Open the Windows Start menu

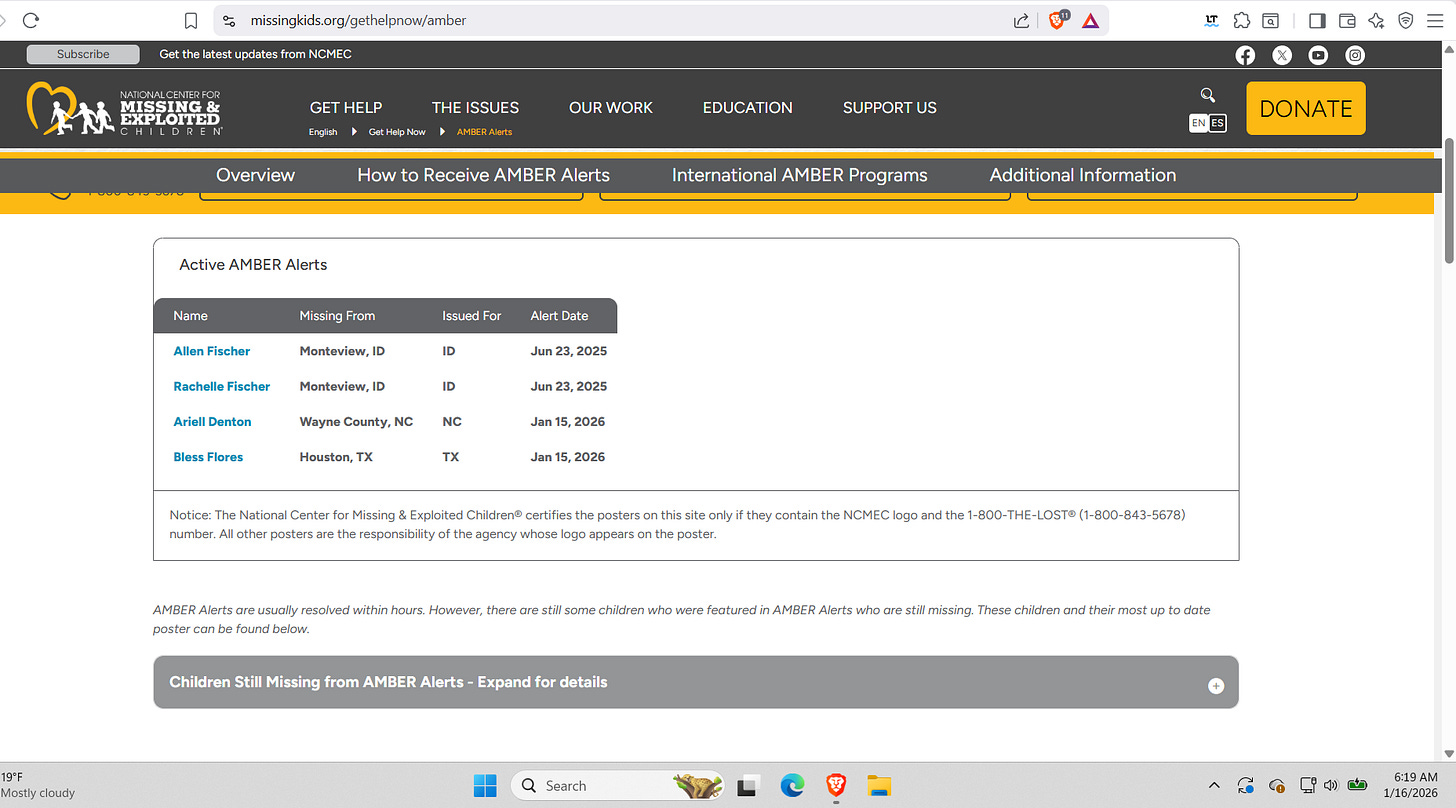(485, 785)
